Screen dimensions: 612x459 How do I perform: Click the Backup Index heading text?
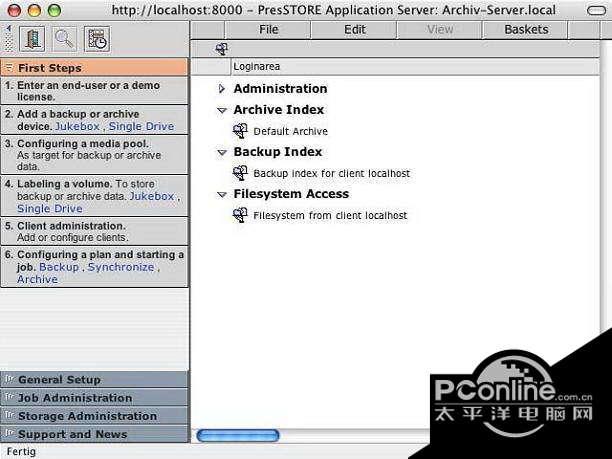click(x=278, y=152)
